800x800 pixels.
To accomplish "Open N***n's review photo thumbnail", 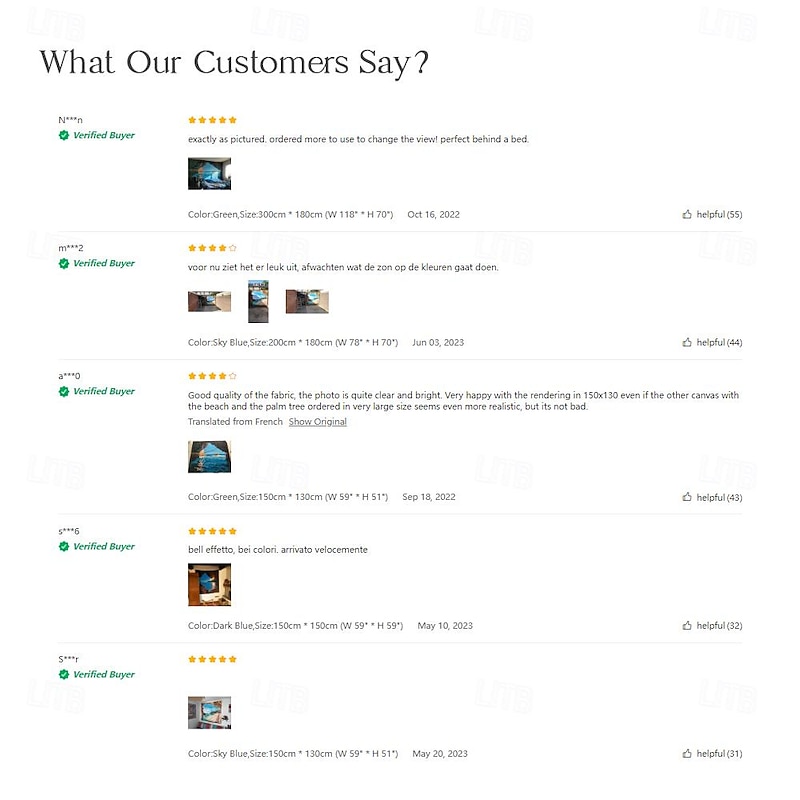I will point(209,173).
